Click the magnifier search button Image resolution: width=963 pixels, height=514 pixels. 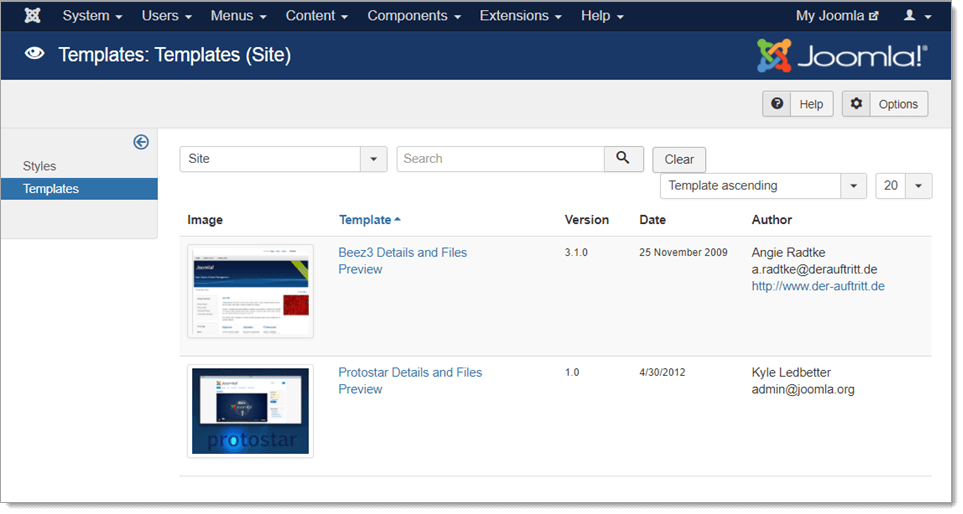click(x=623, y=158)
